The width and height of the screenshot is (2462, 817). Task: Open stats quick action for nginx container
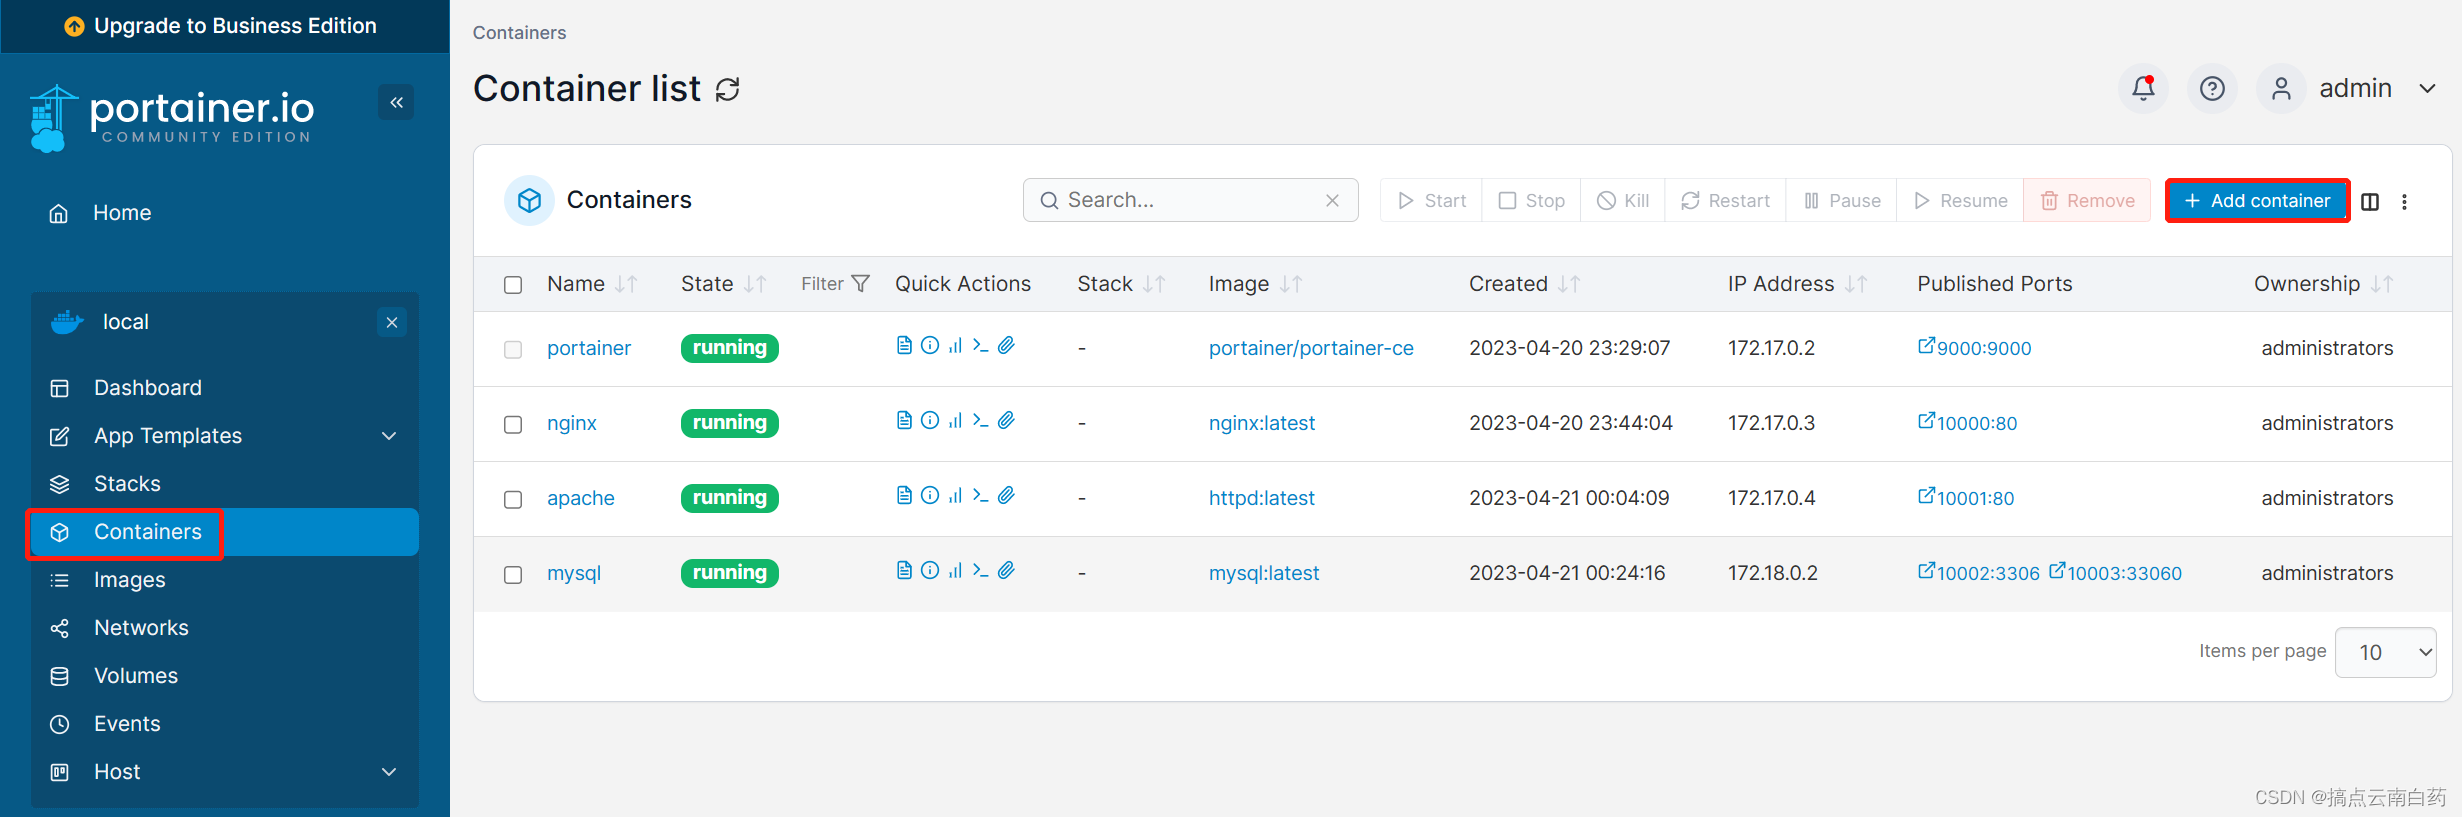(955, 421)
